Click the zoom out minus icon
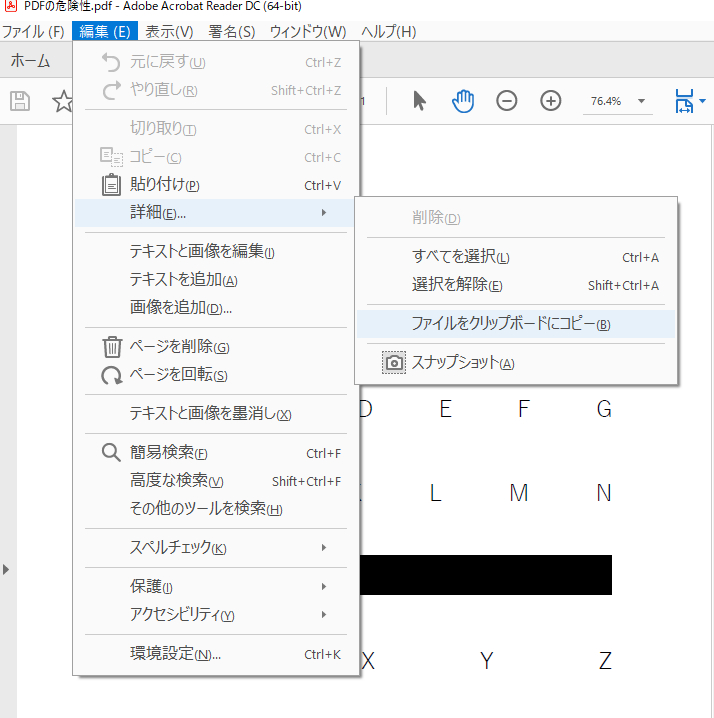Screen dimensions: 714x718 pos(507,101)
